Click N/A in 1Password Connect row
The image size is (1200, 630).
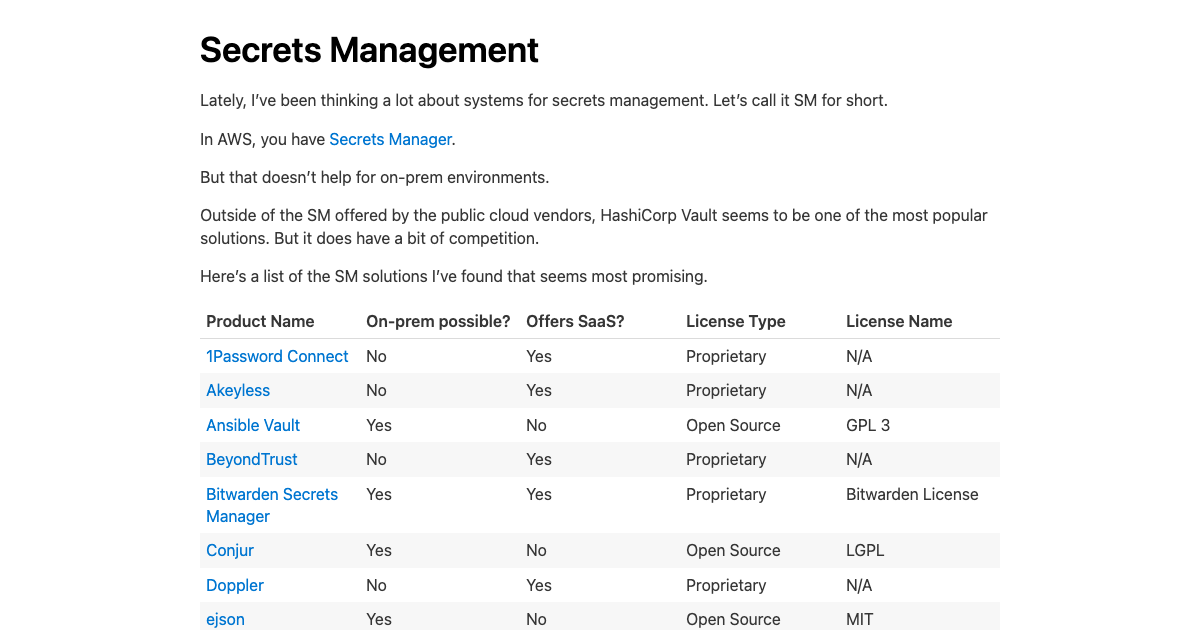pos(859,356)
